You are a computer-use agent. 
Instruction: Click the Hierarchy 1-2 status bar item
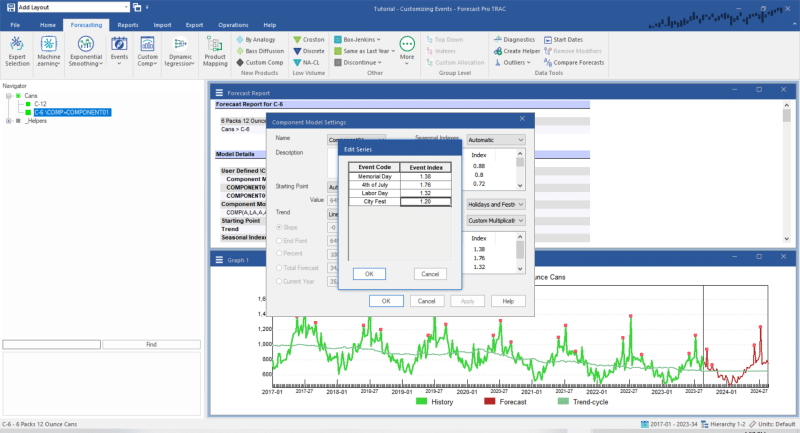point(723,424)
